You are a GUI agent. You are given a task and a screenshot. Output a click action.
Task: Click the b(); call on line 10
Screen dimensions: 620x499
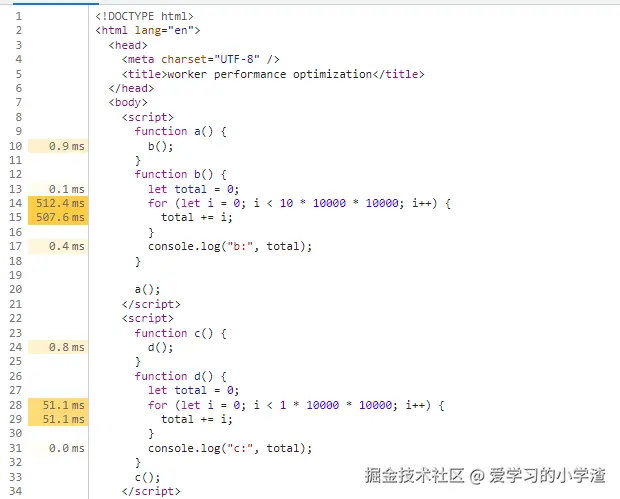[161, 146]
